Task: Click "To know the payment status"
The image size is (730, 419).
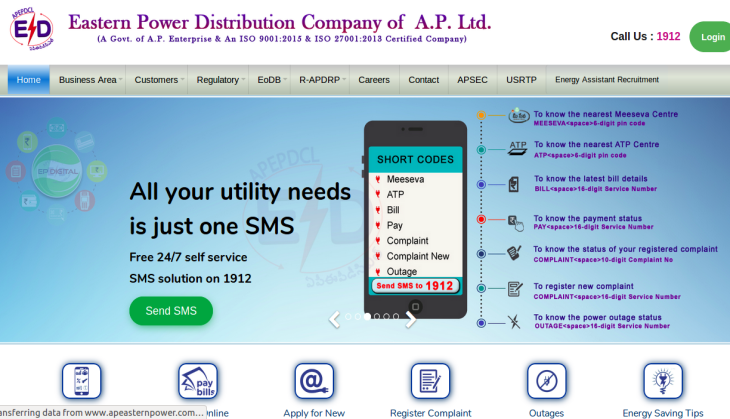Action: (588, 218)
